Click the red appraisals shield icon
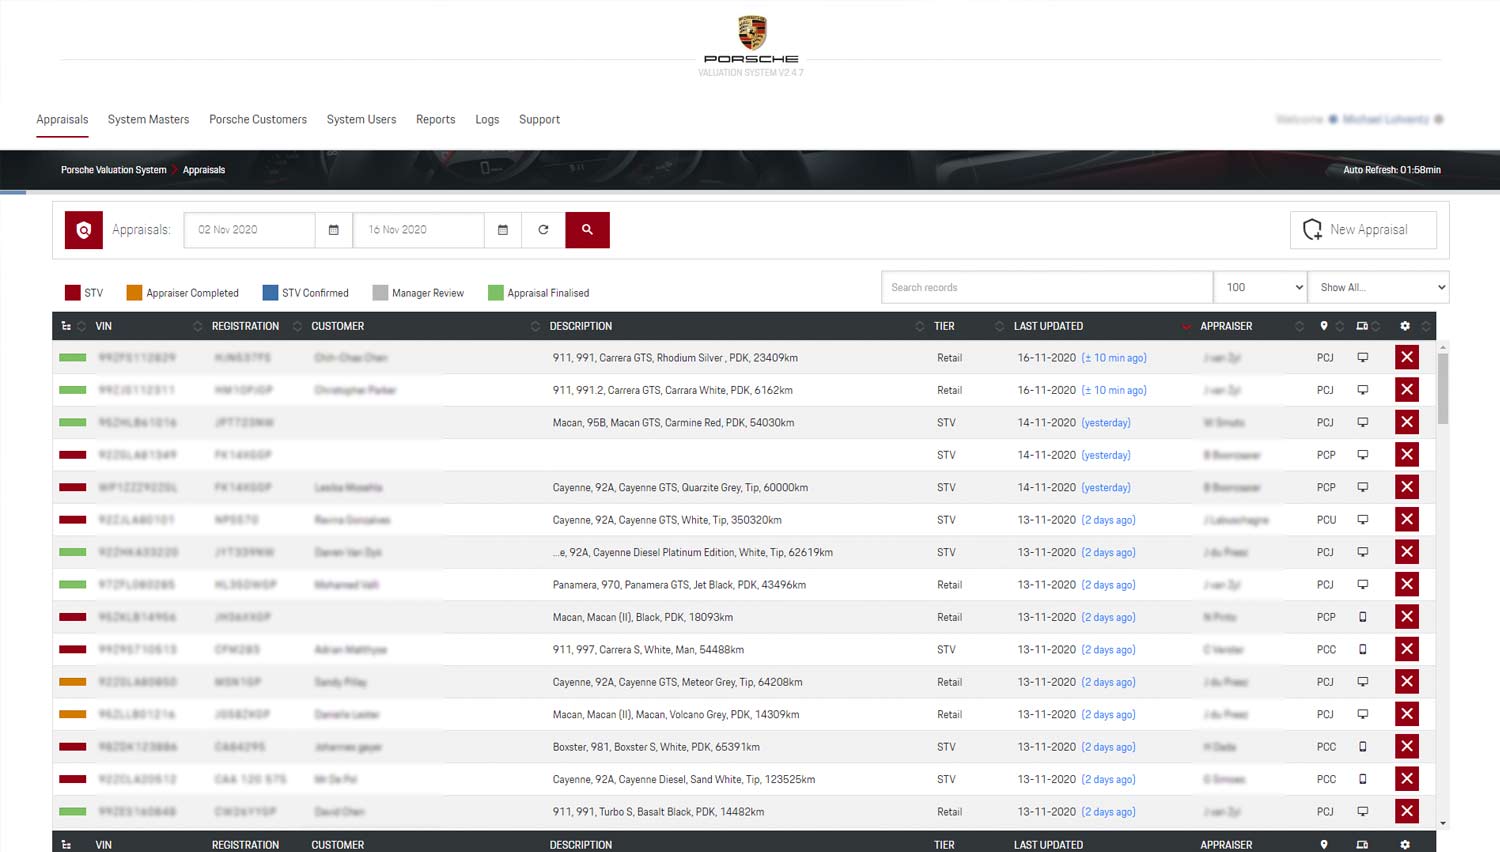 (x=84, y=230)
